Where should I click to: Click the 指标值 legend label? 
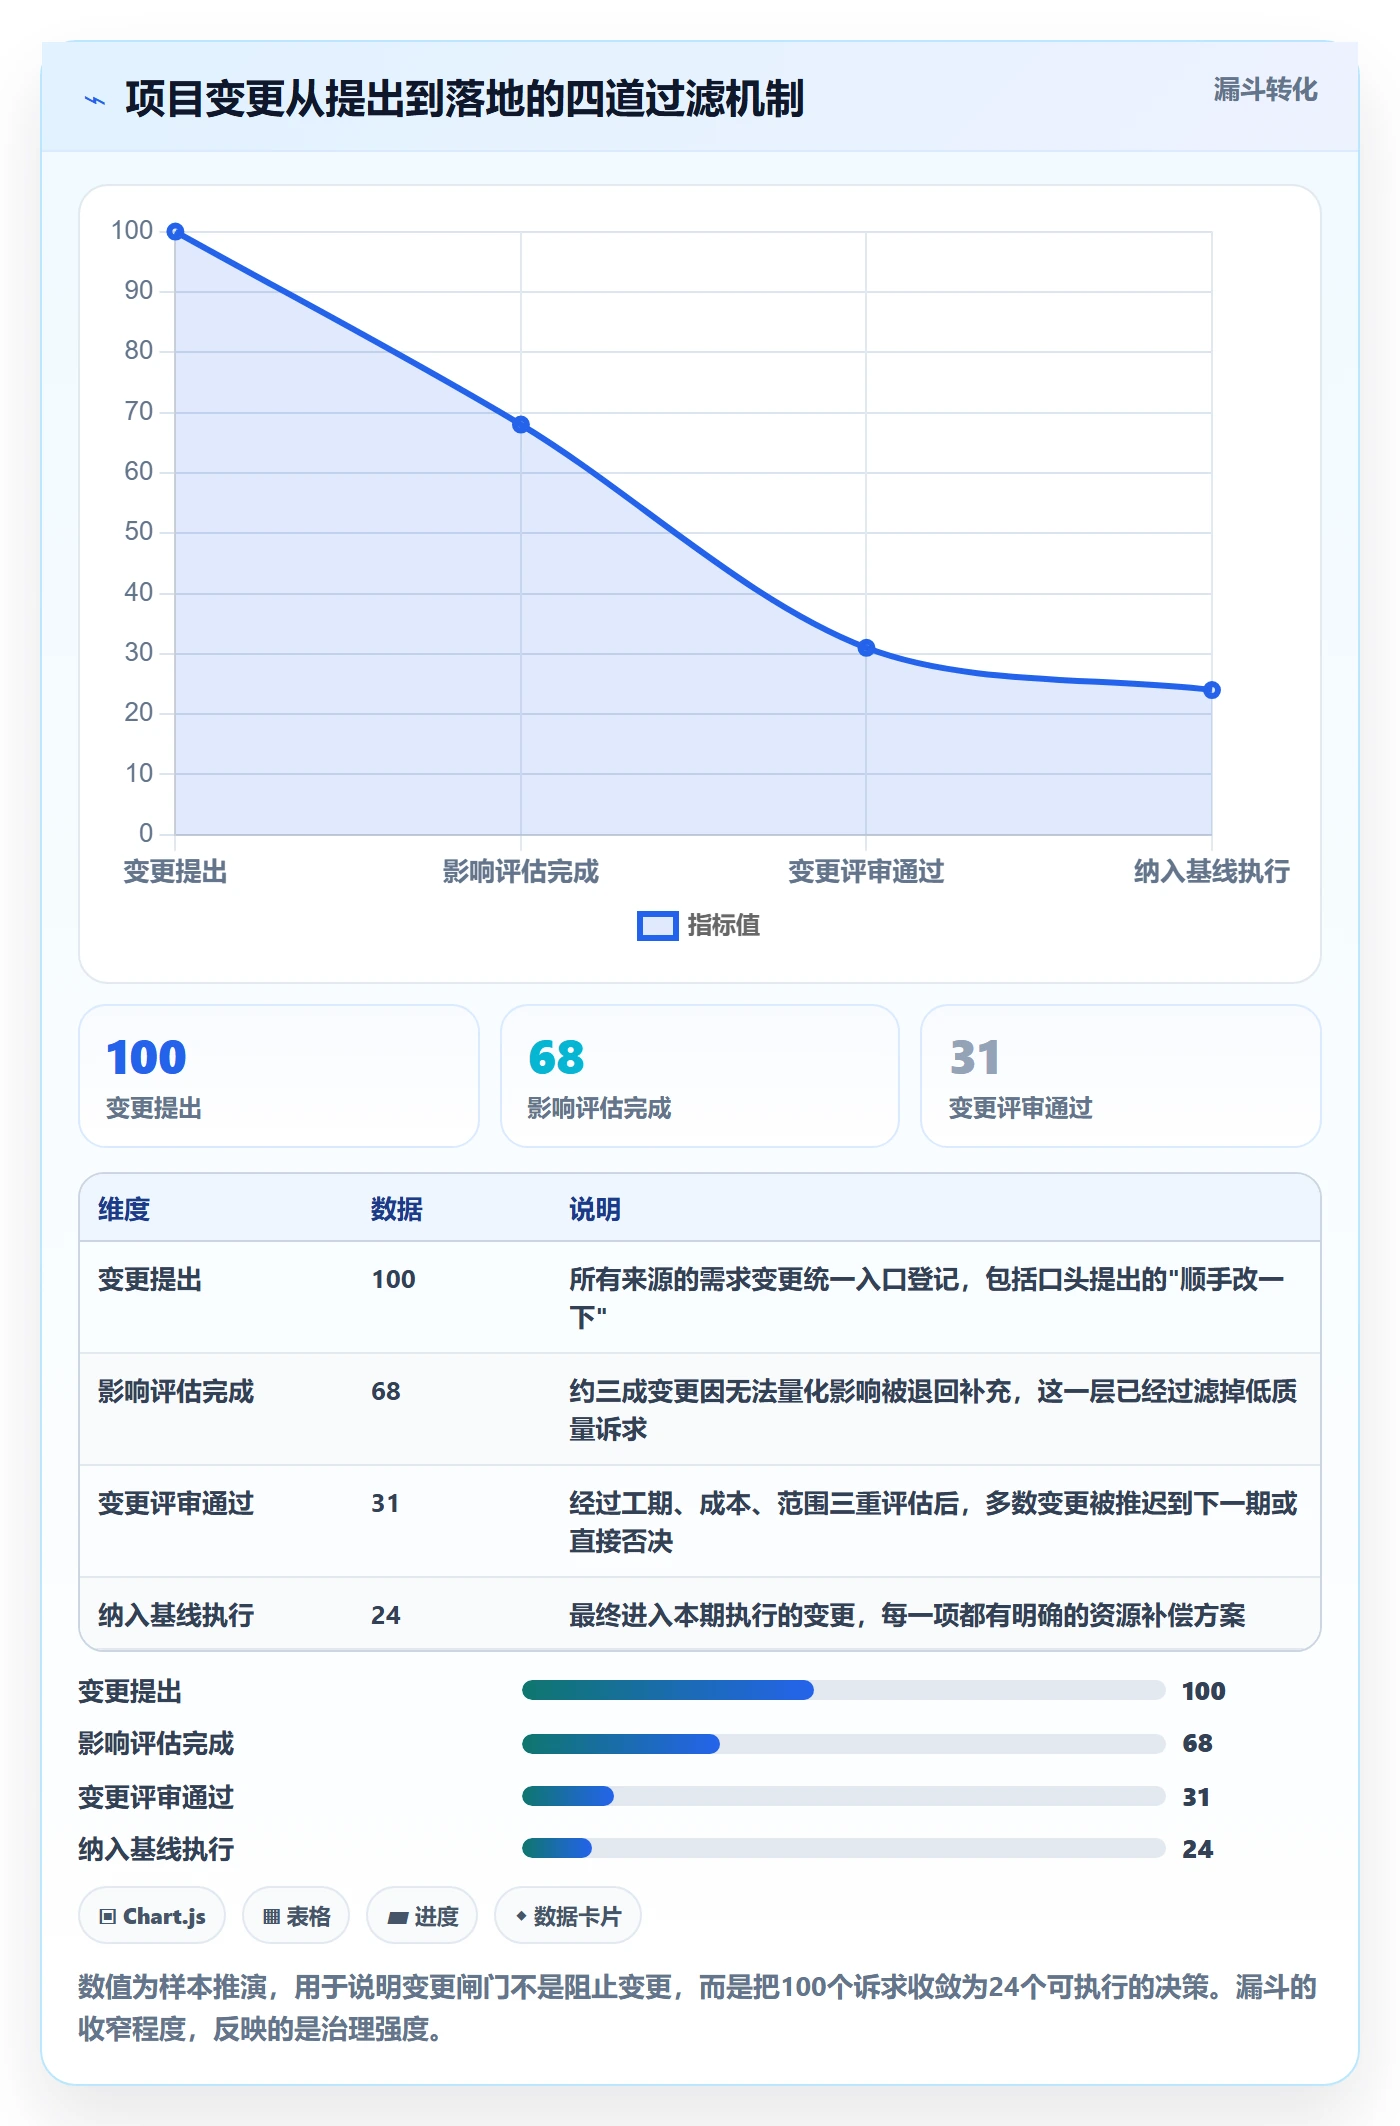coord(724,926)
